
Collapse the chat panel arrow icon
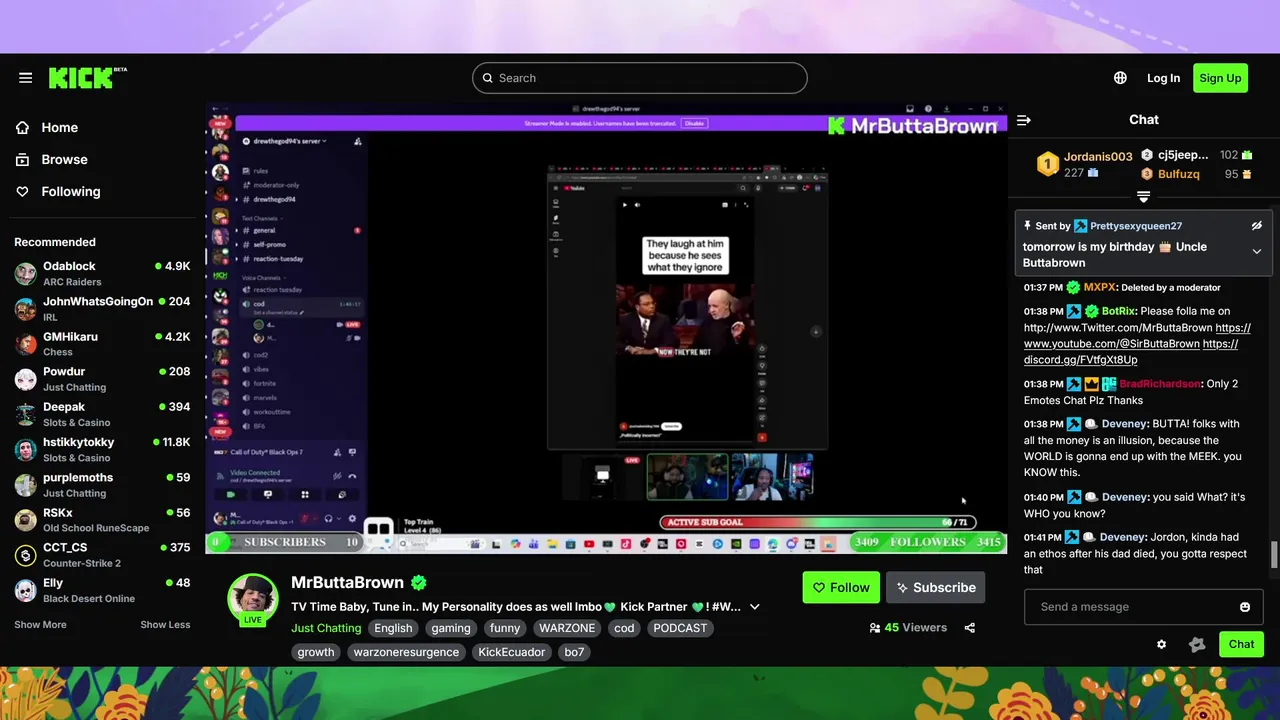1024,120
